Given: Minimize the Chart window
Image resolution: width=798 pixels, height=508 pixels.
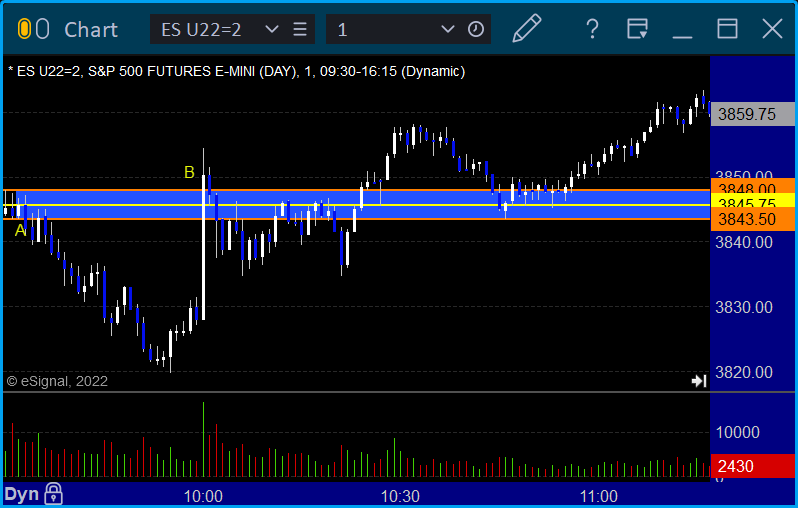Looking at the screenshot, I should 682,36.
